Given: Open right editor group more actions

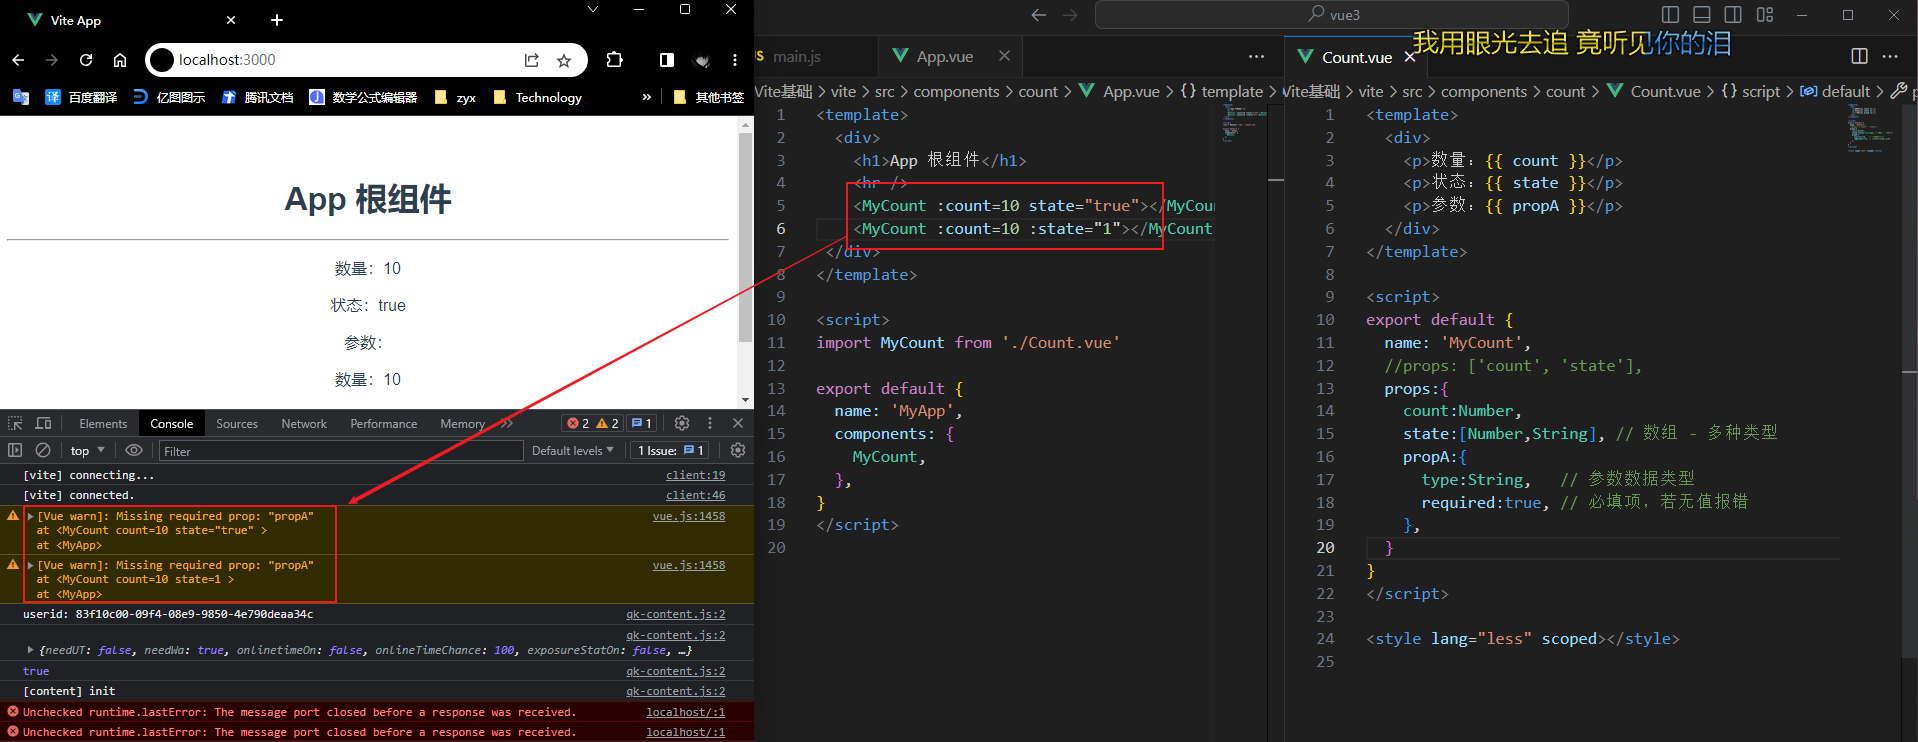Looking at the screenshot, I should click(1889, 57).
